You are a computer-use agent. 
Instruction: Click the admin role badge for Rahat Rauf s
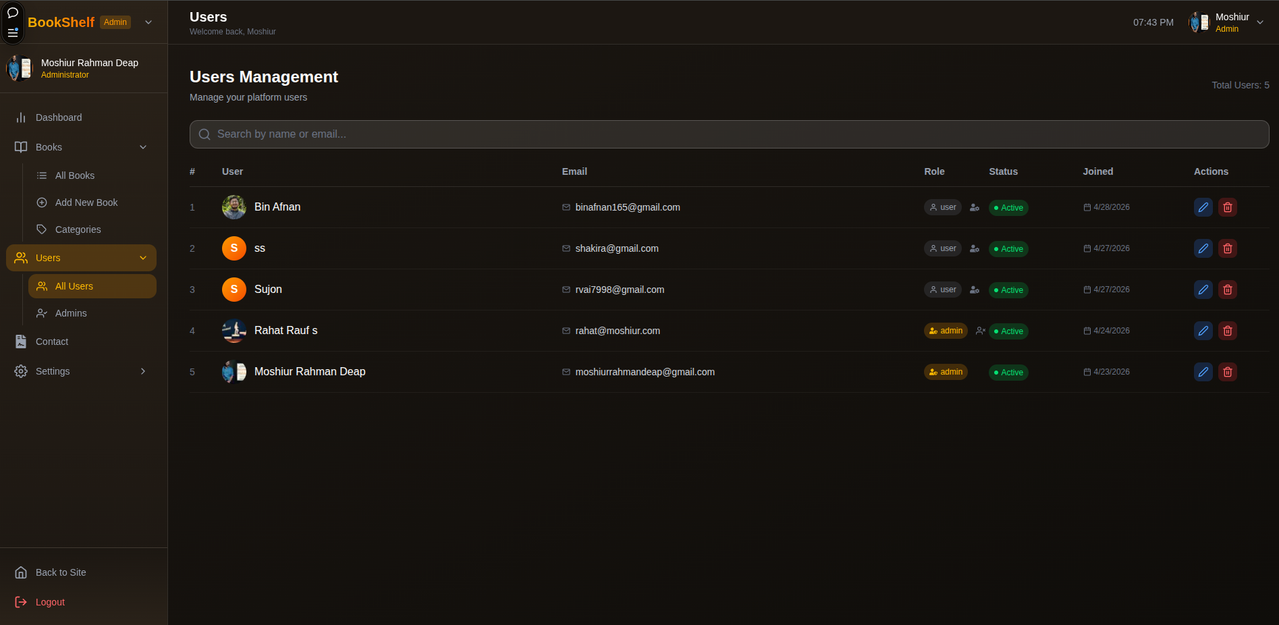coord(946,330)
